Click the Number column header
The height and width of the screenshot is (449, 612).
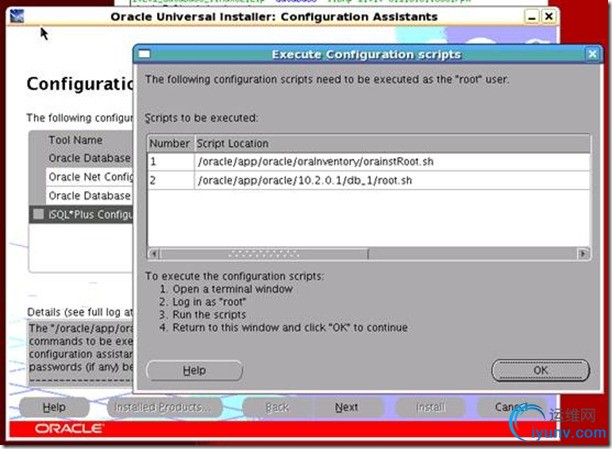170,143
